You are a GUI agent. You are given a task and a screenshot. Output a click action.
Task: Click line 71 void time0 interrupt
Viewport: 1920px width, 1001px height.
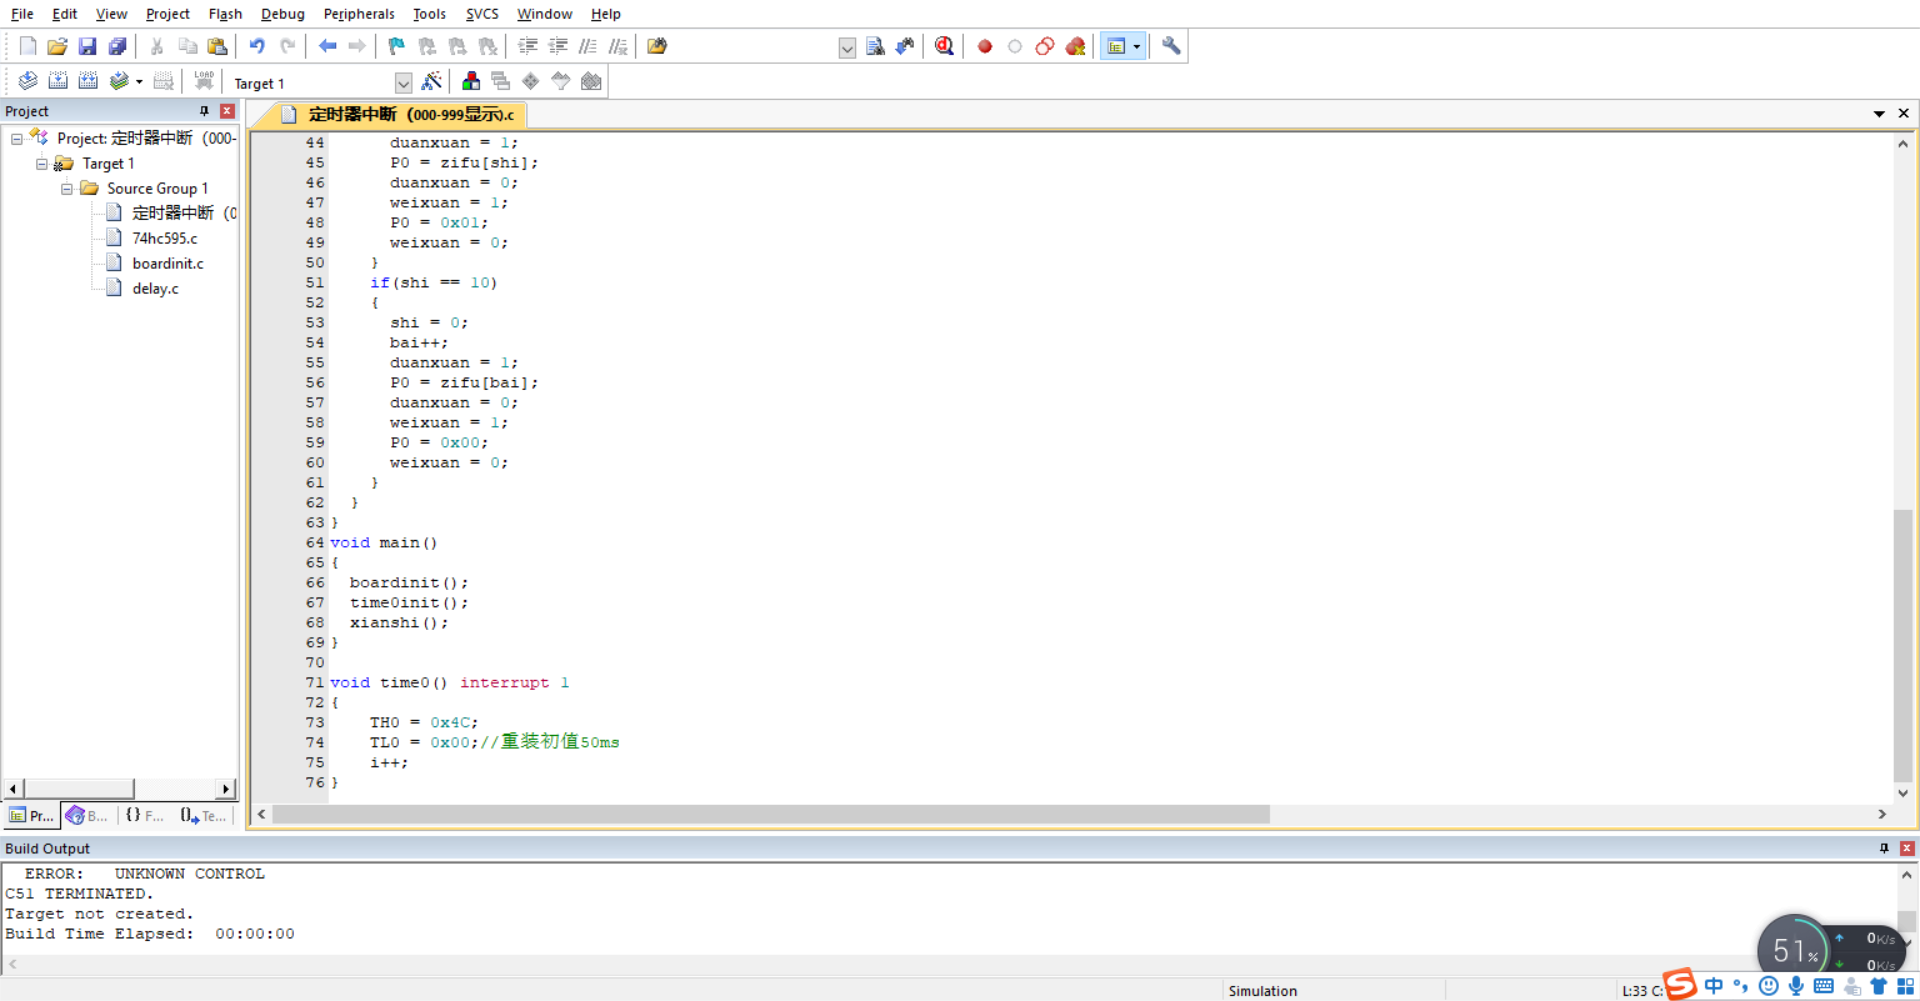click(450, 683)
